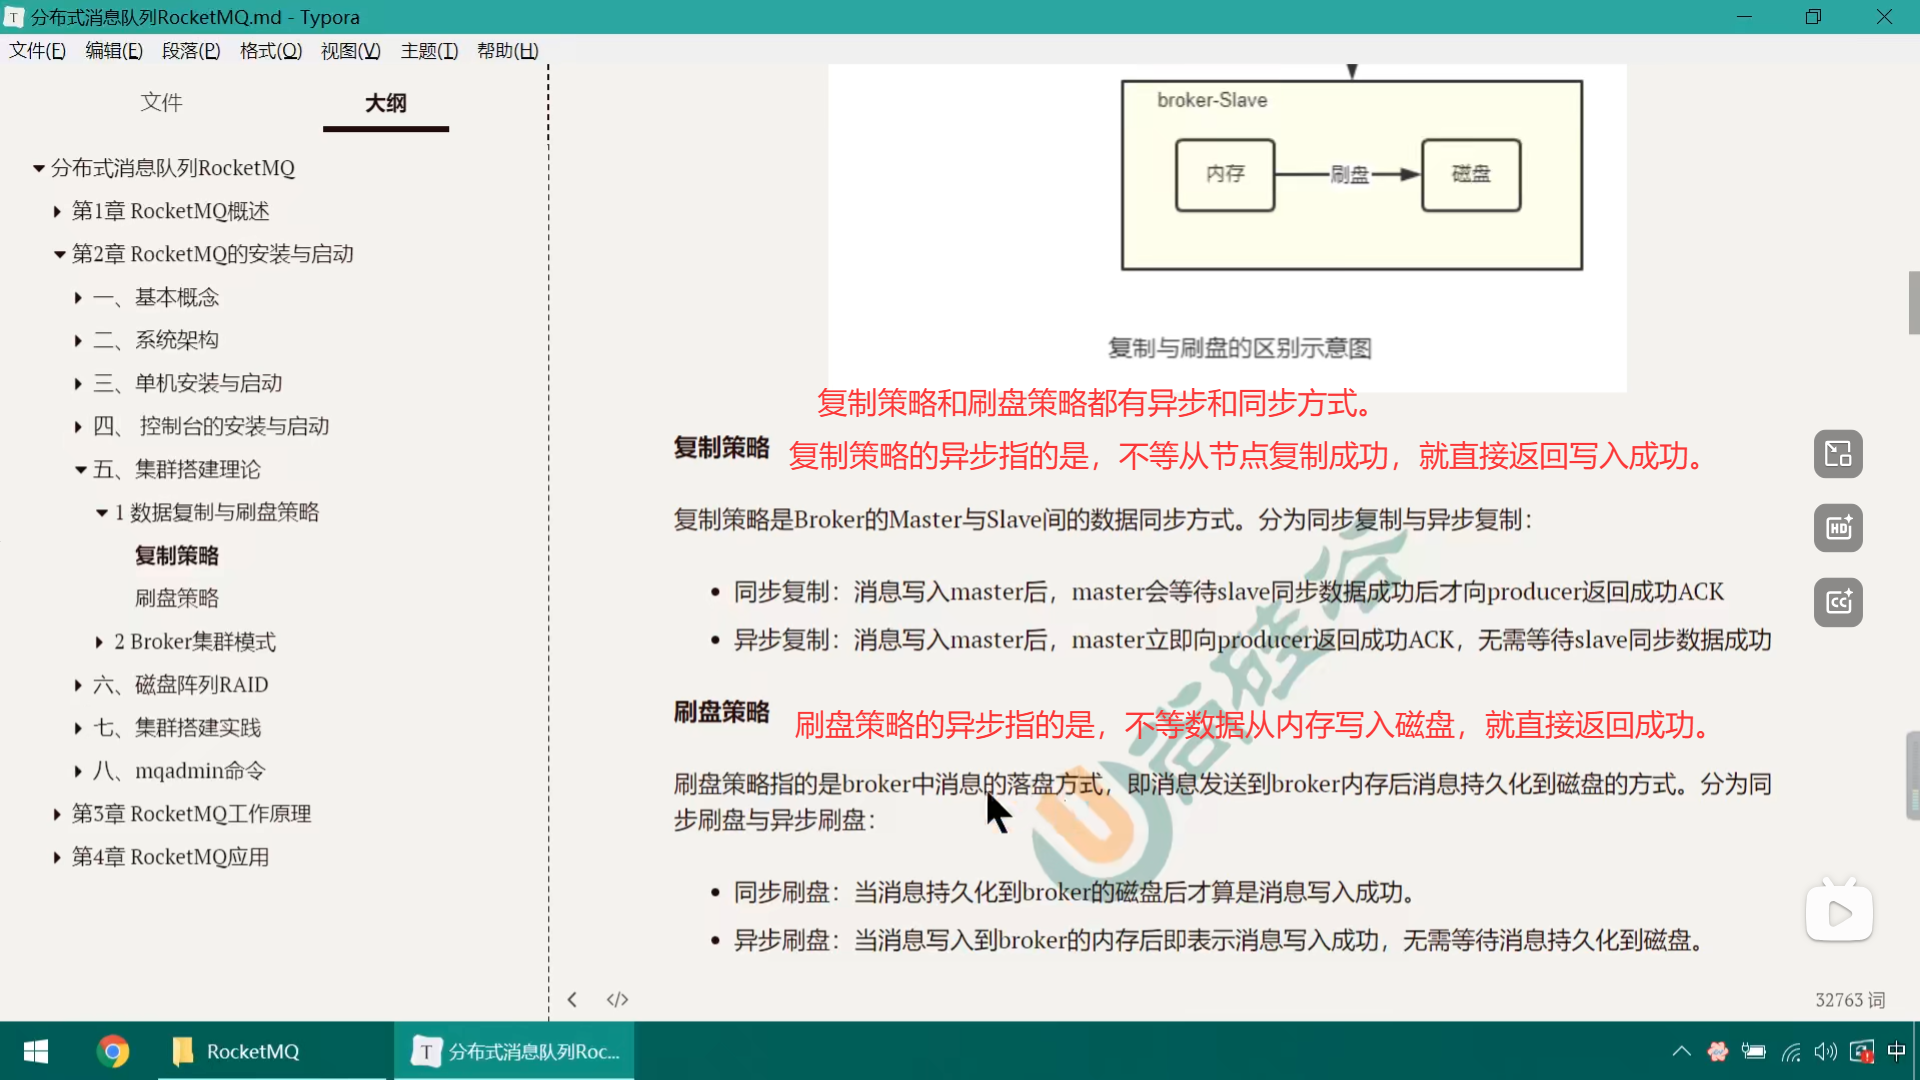This screenshot has width=1920, height=1080.
Task: Click the picture-in-picture overlay icon
Action: coord(1838,454)
